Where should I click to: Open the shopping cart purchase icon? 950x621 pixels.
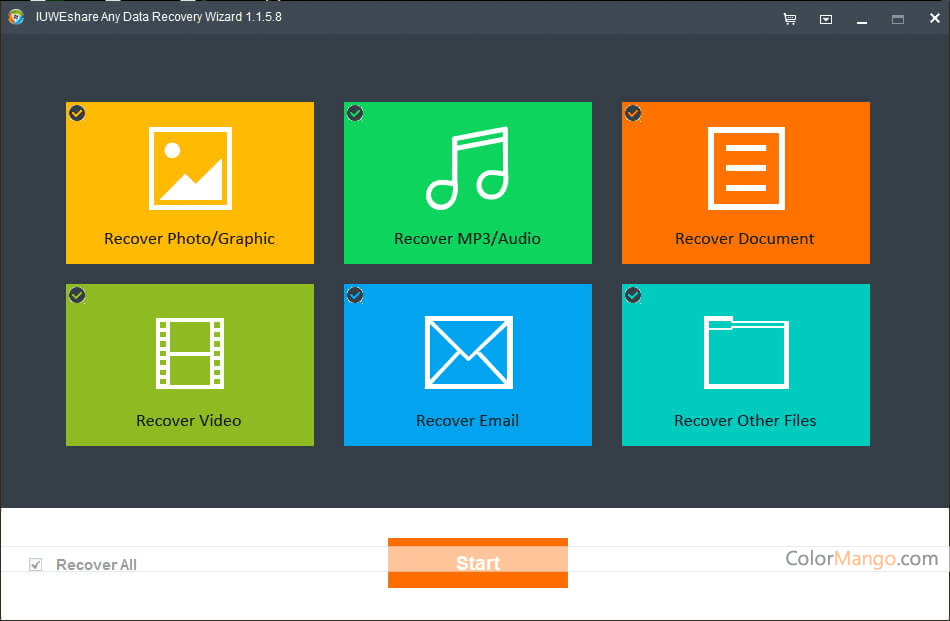790,18
